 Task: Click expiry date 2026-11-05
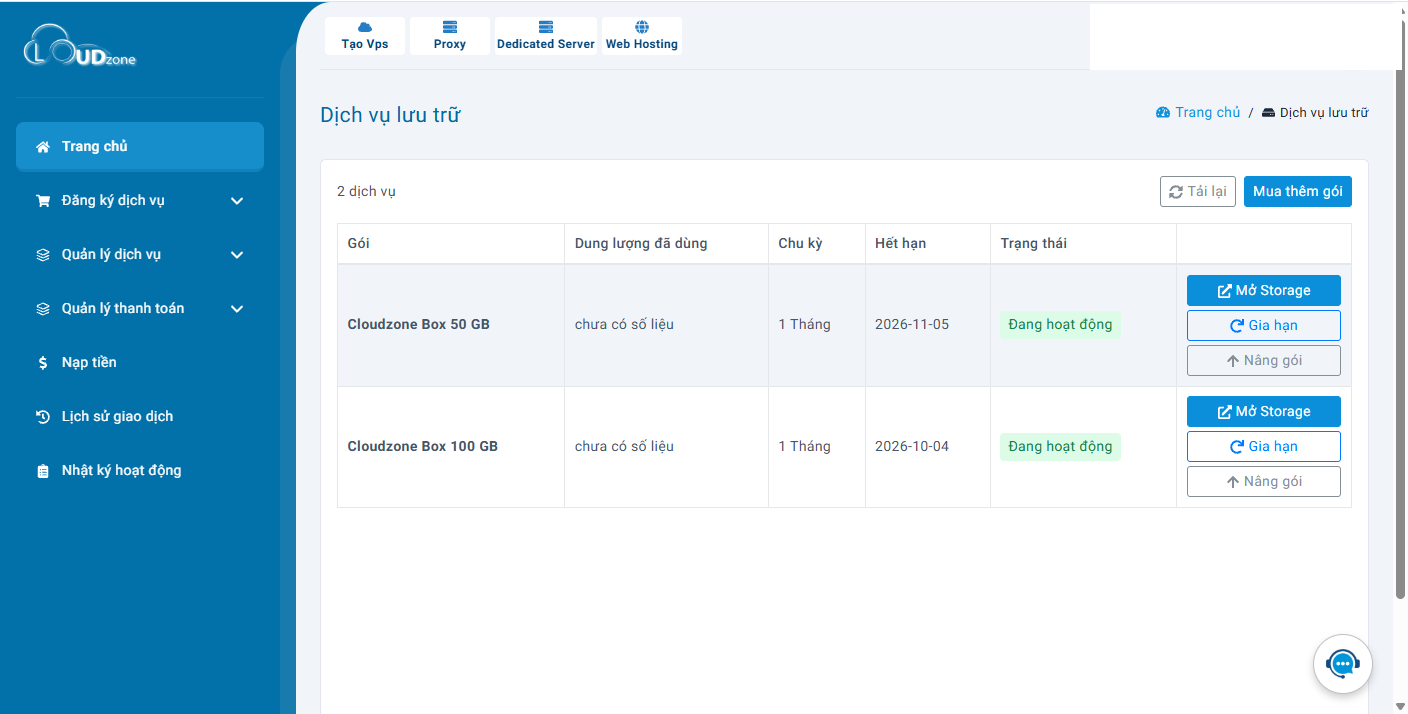(912, 325)
